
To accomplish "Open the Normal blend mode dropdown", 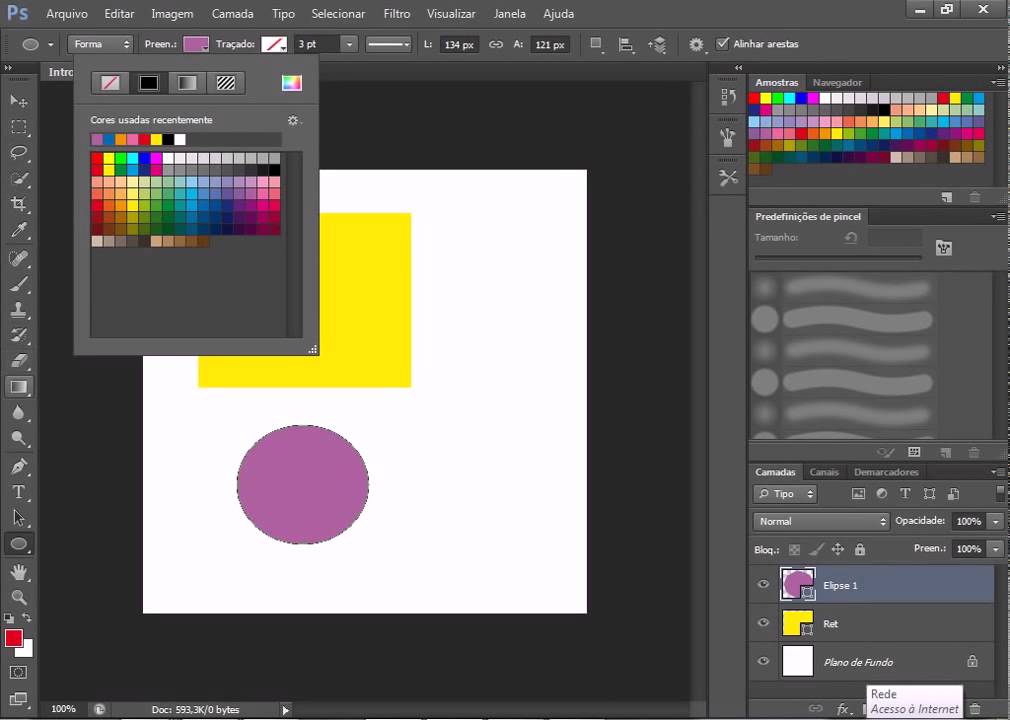I will coord(821,521).
